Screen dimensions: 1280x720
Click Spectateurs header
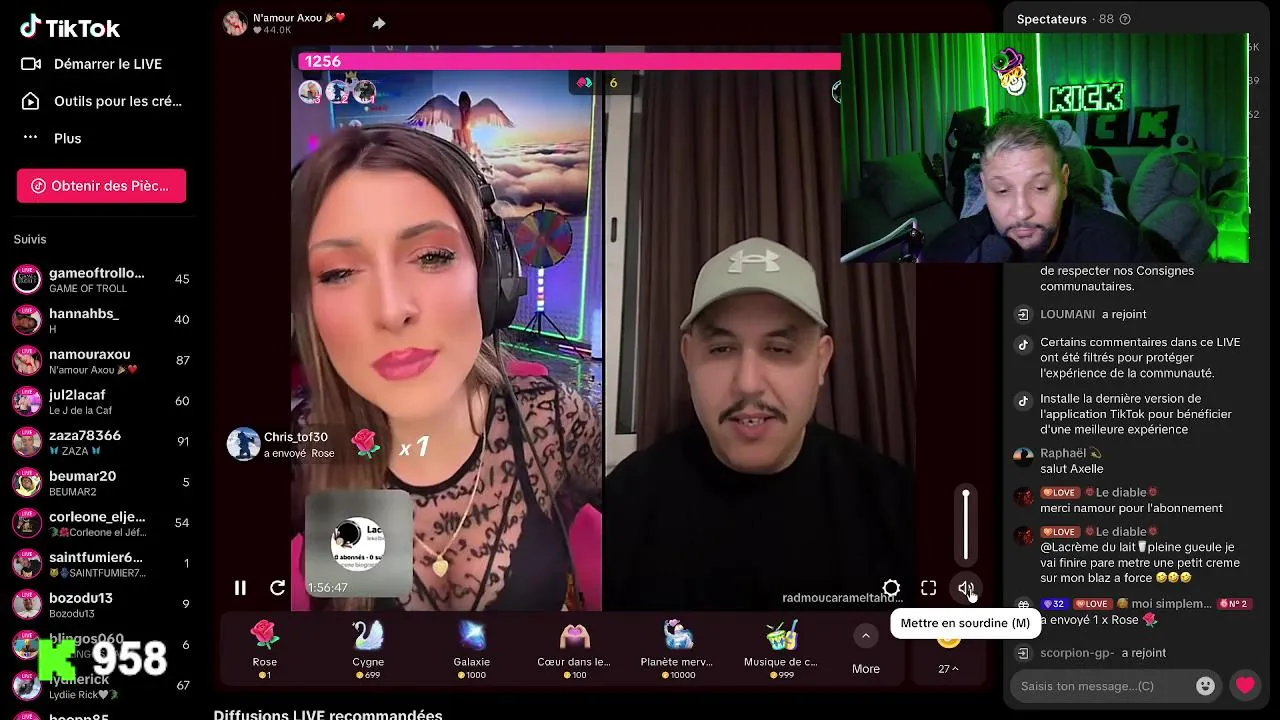pos(1051,19)
